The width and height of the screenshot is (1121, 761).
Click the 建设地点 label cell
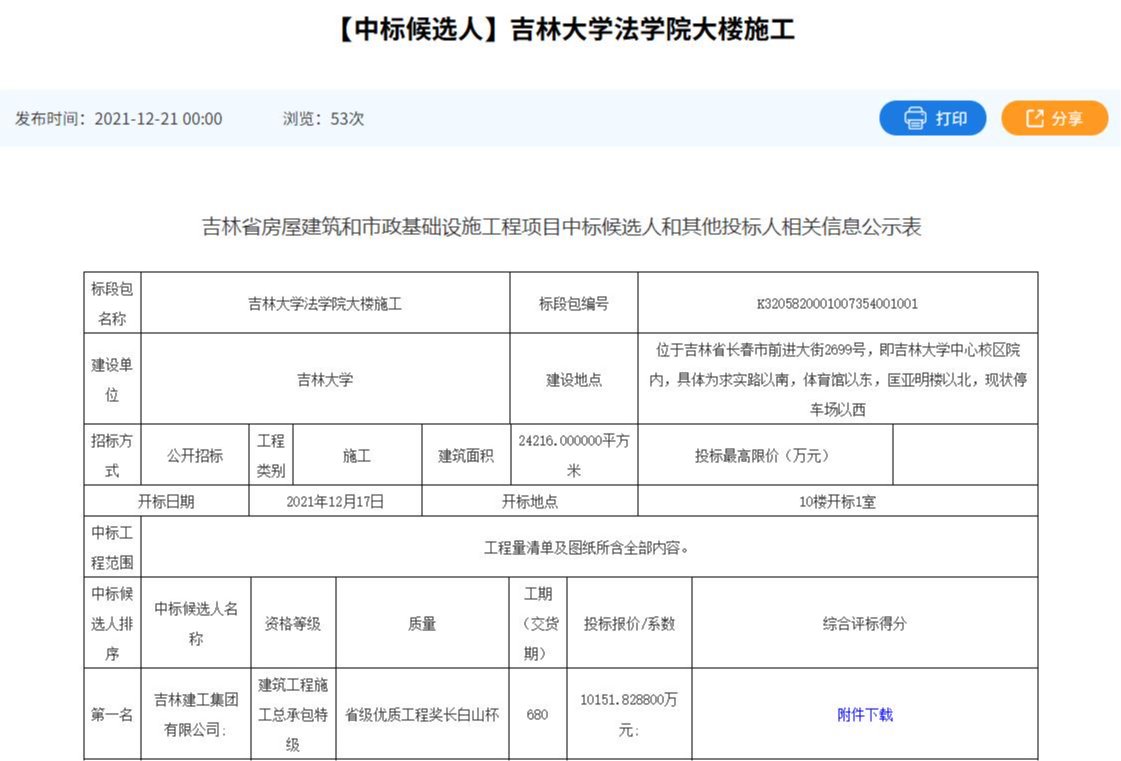pyautogui.click(x=573, y=379)
